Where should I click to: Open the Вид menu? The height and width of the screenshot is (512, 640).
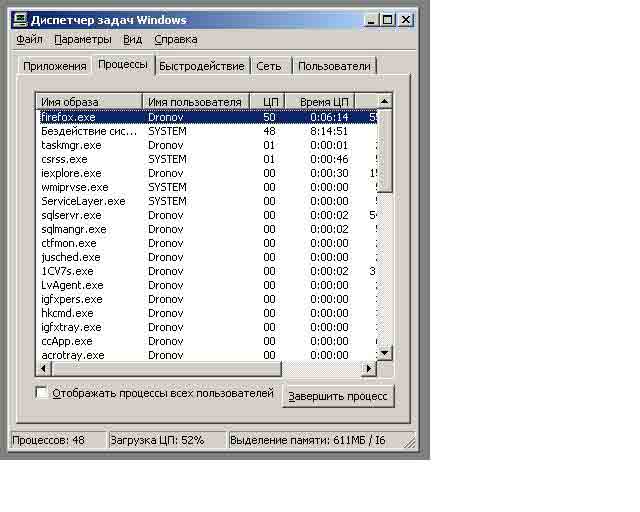pyautogui.click(x=132, y=39)
